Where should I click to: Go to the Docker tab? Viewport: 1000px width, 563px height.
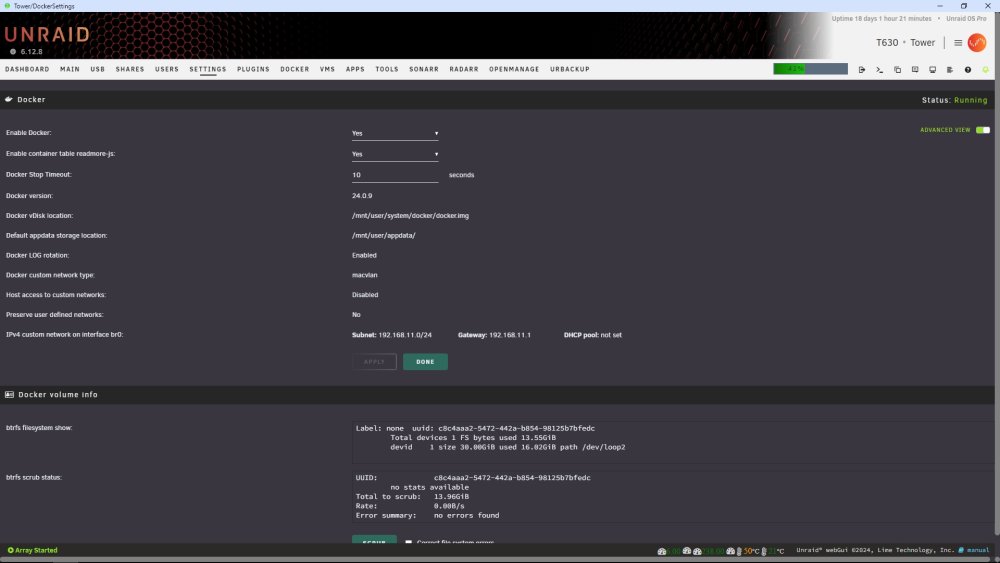[x=295, y=69]
